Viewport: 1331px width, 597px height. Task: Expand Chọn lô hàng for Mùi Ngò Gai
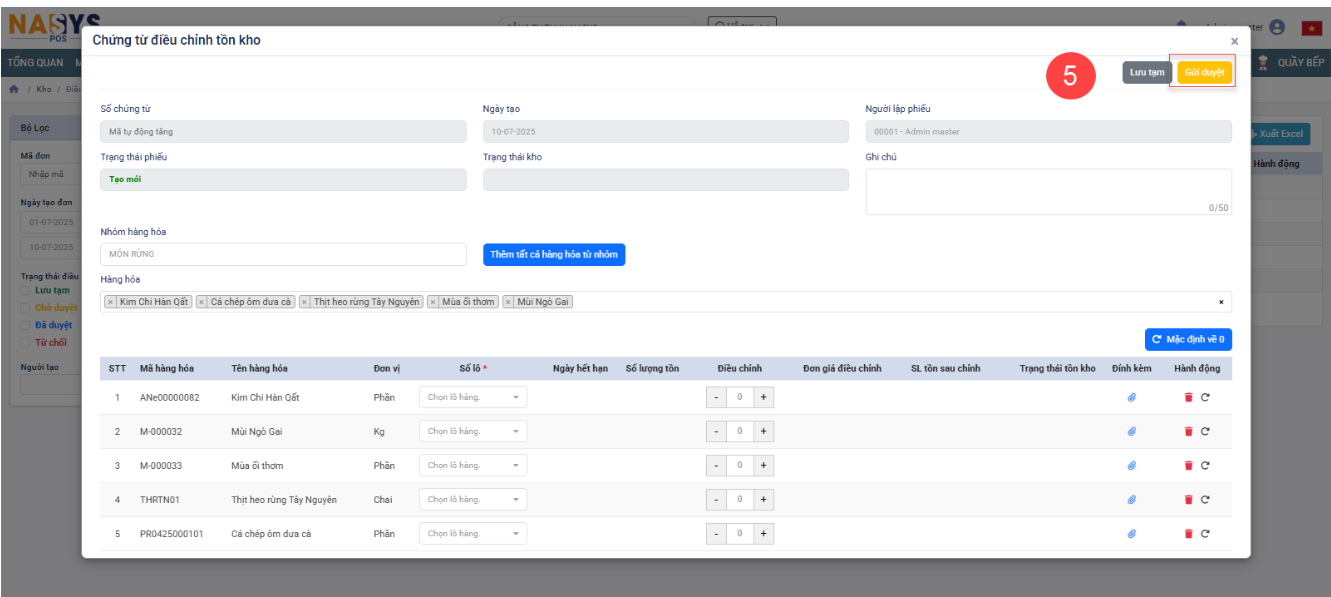pos(472,432)
